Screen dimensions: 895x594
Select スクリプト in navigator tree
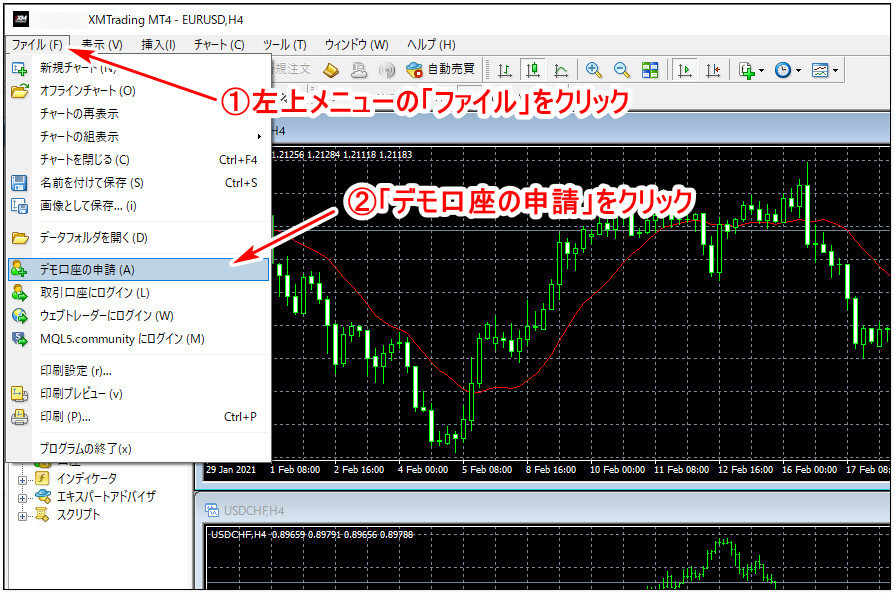point(78,515)
